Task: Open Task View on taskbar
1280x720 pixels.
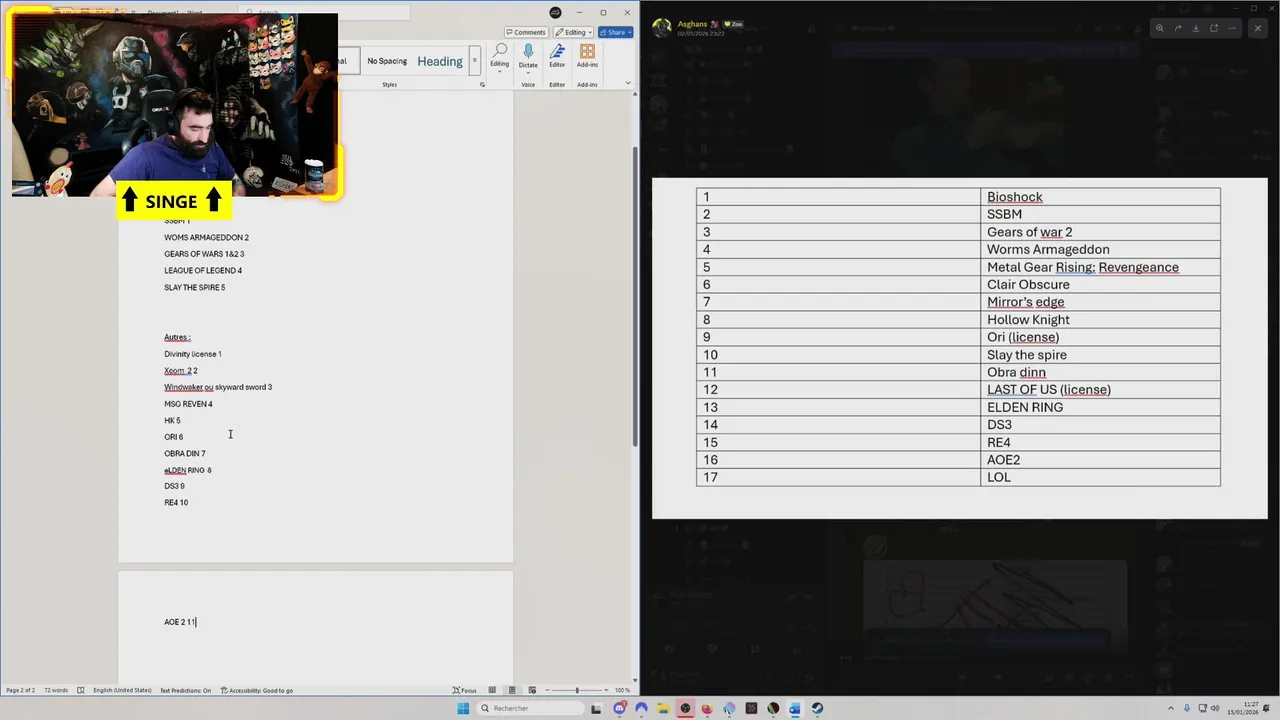Action: coord(597,709)
